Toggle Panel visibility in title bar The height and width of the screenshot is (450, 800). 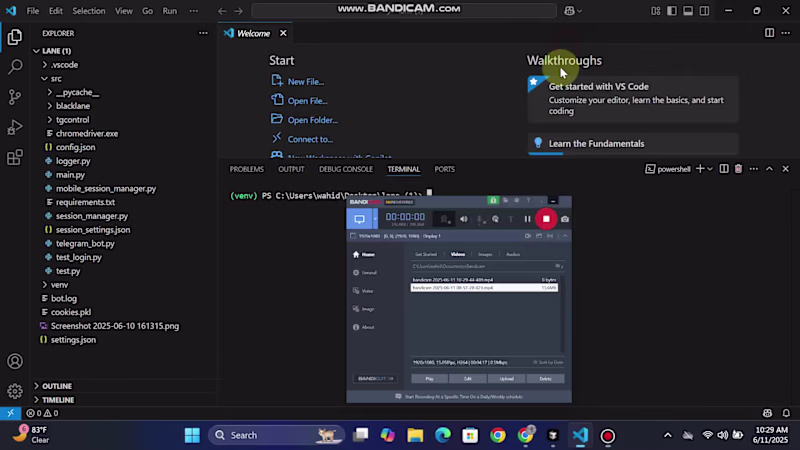688,11
